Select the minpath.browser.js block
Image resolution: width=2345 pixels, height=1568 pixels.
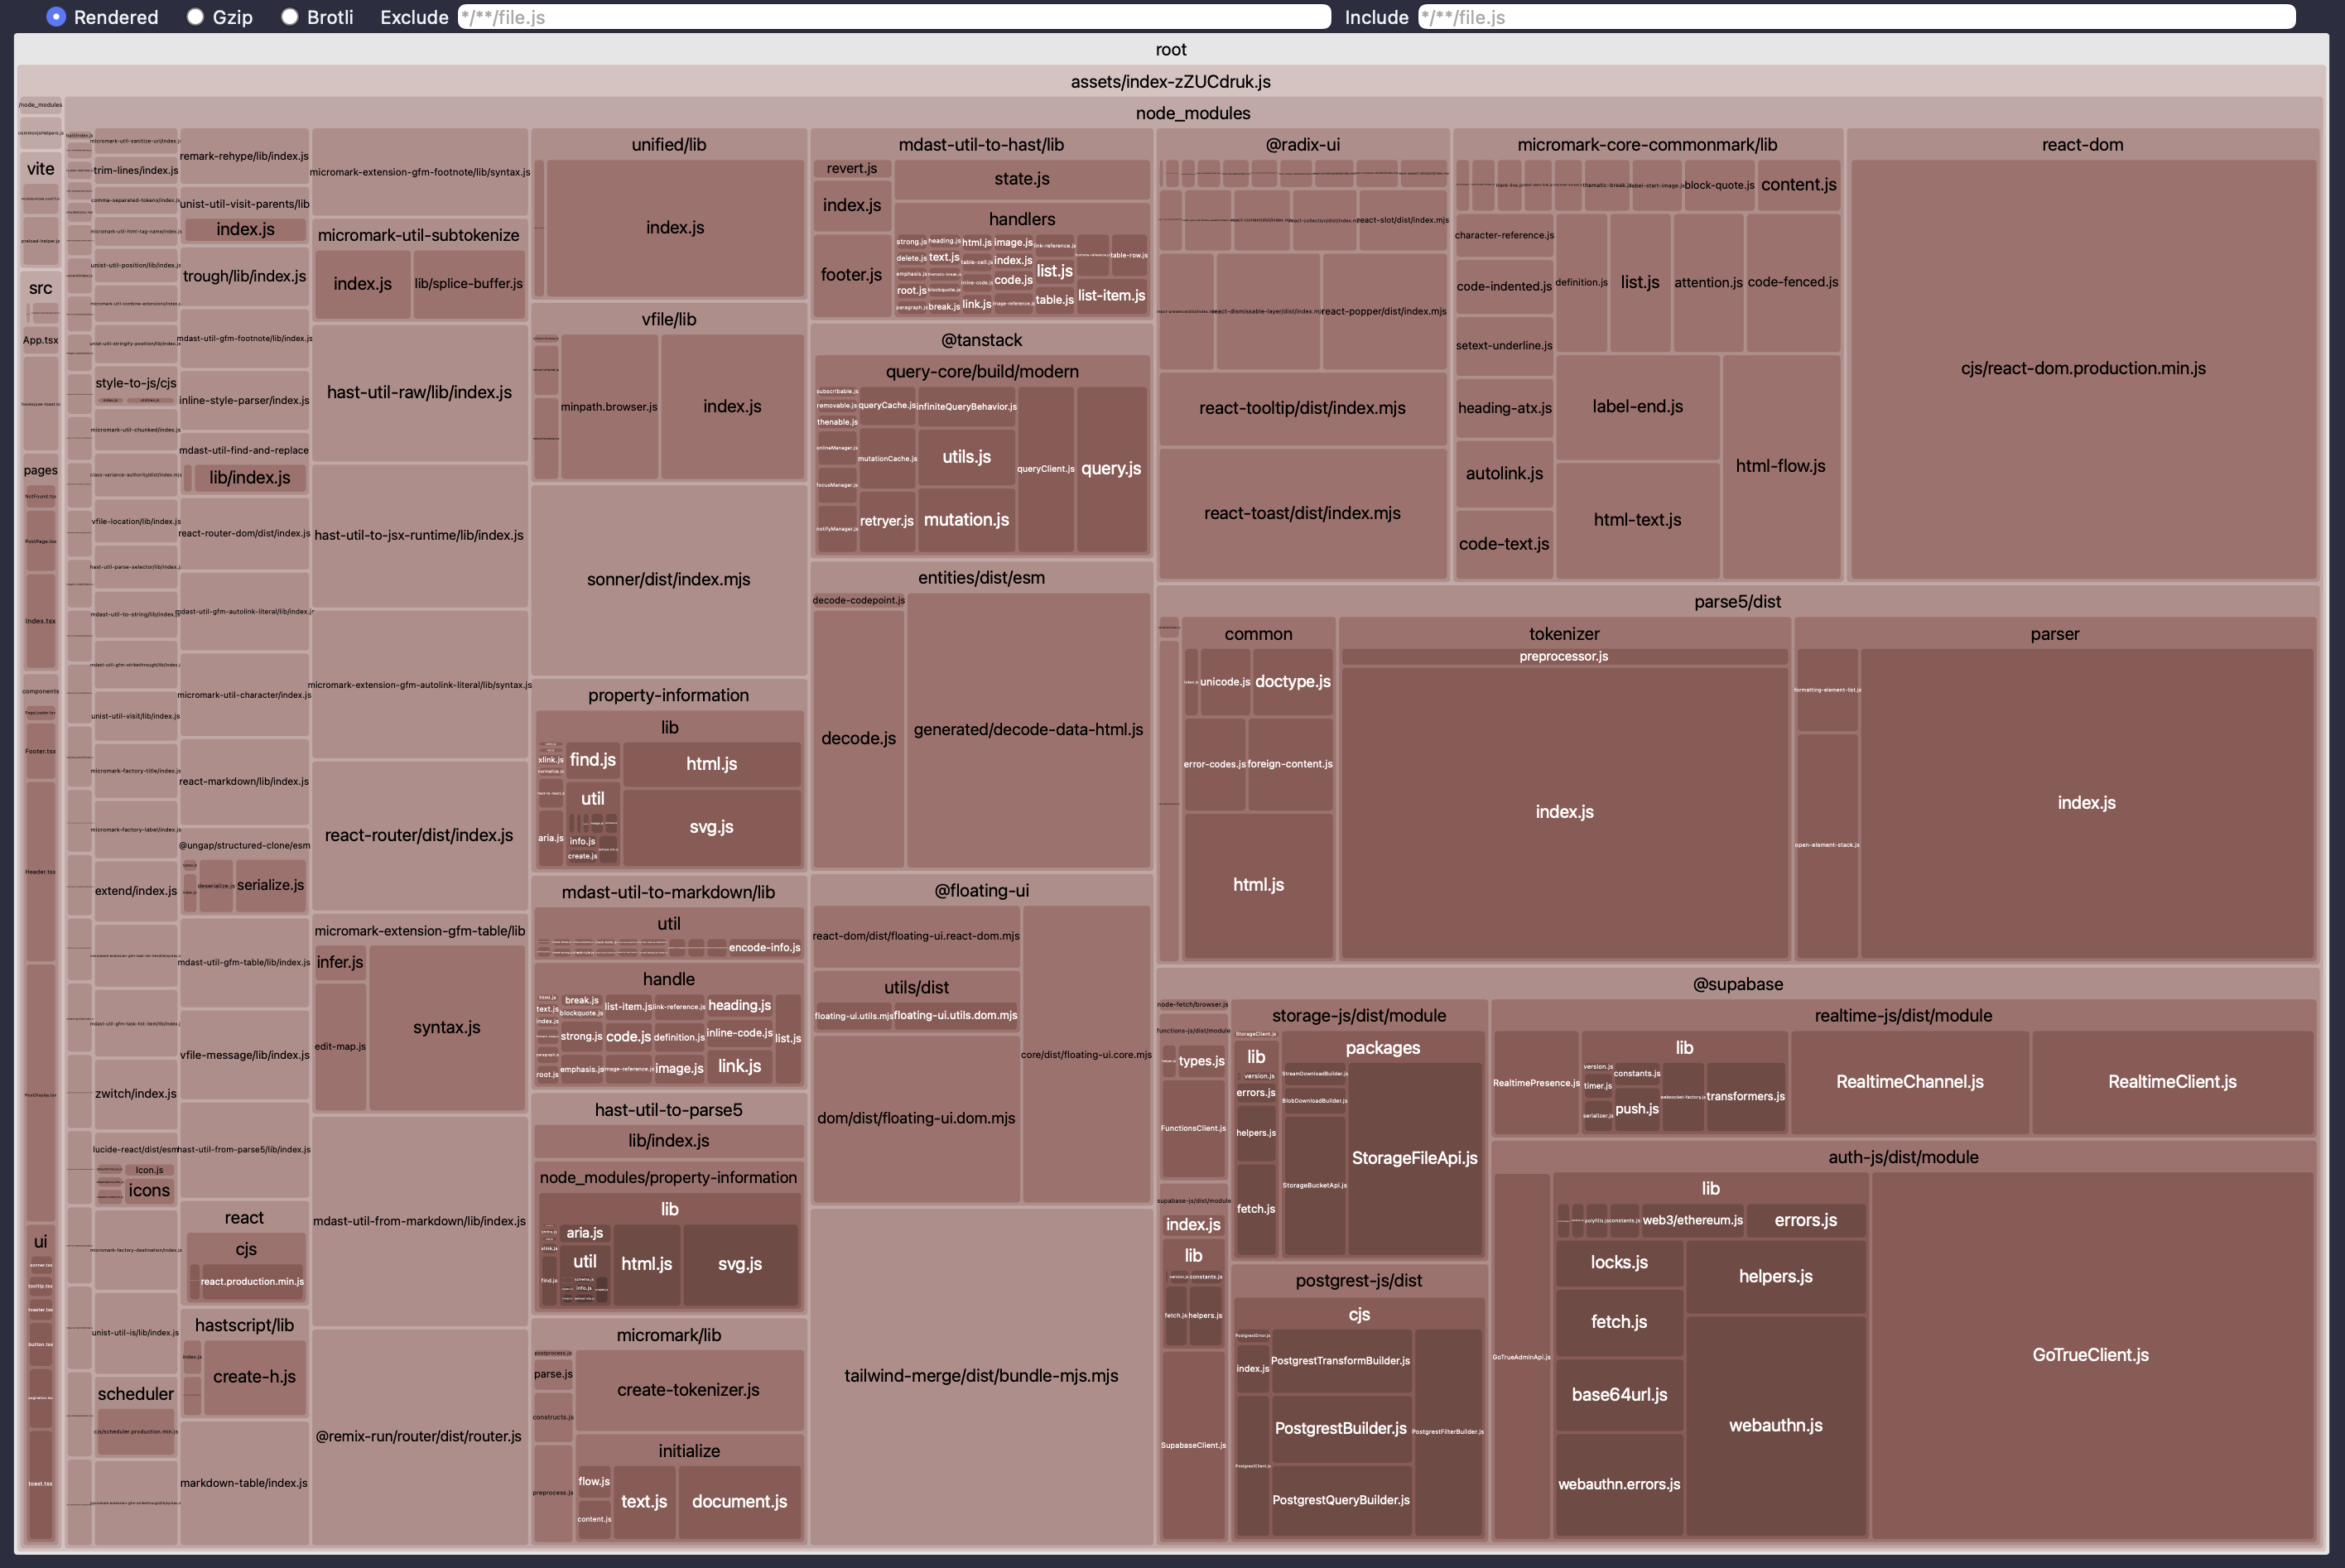tap(609, 407)
